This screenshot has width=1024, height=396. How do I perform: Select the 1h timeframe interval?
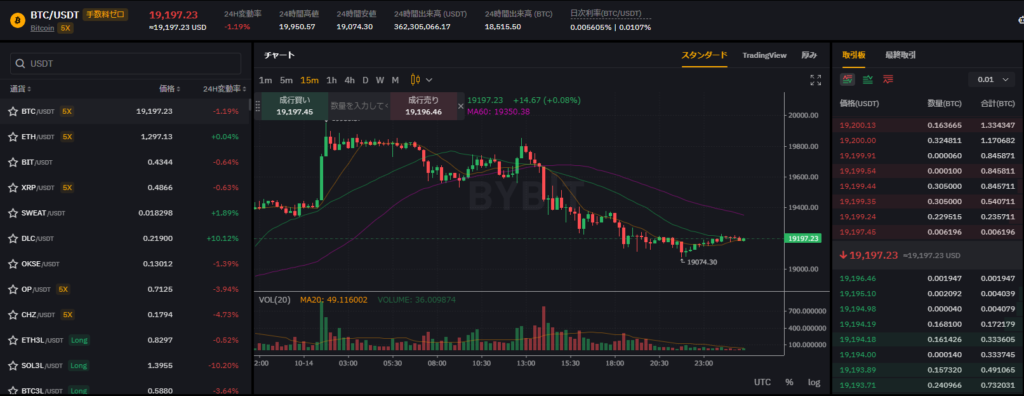[x=332, y=80]
